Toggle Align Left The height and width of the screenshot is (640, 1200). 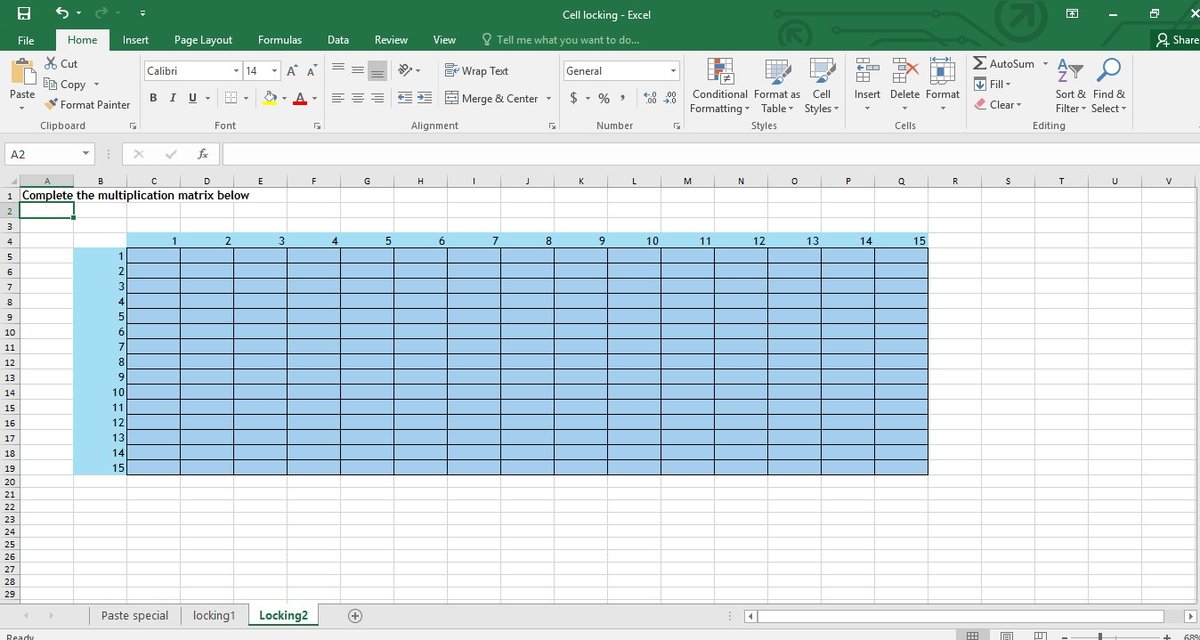(339, 98)
